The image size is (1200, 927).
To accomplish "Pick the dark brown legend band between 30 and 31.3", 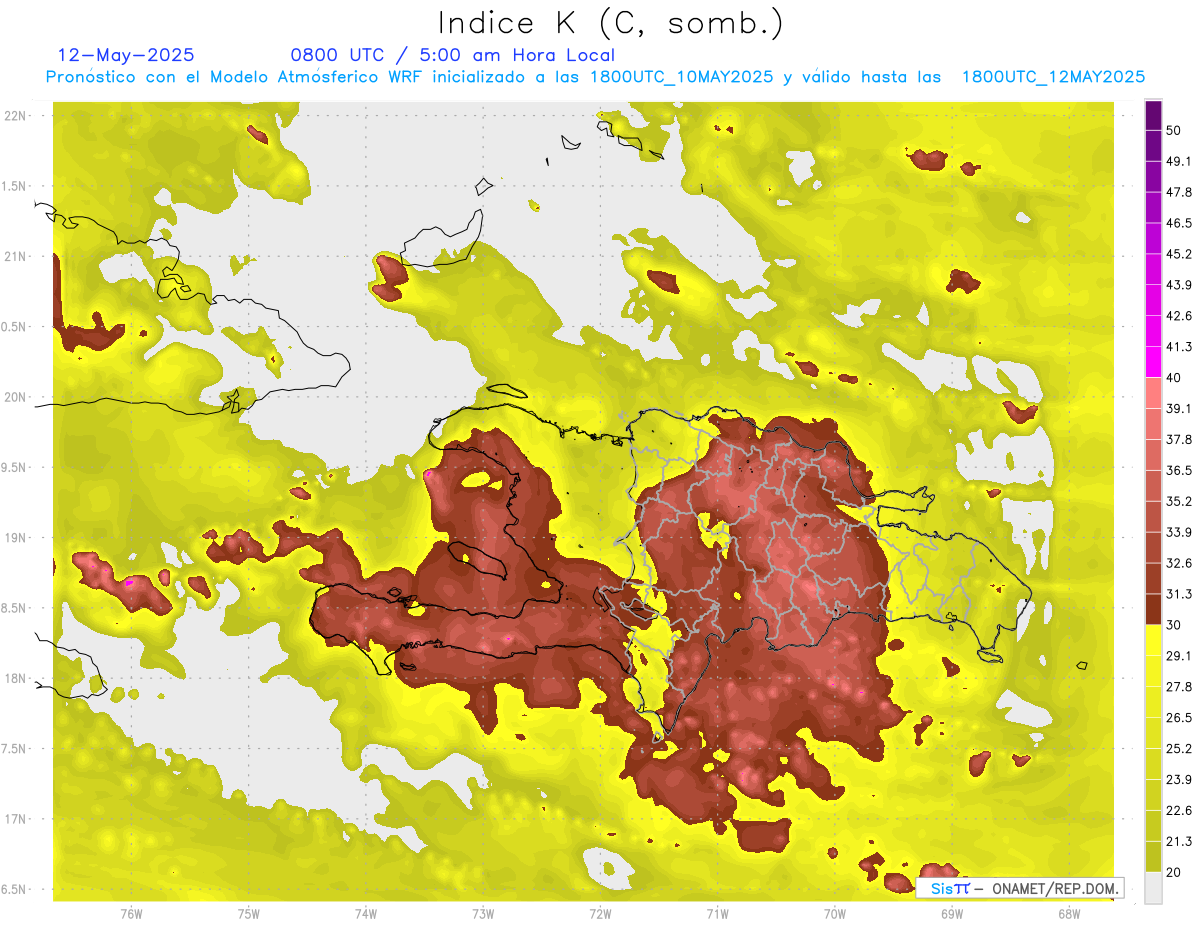I will click(x=1153, y=609).
